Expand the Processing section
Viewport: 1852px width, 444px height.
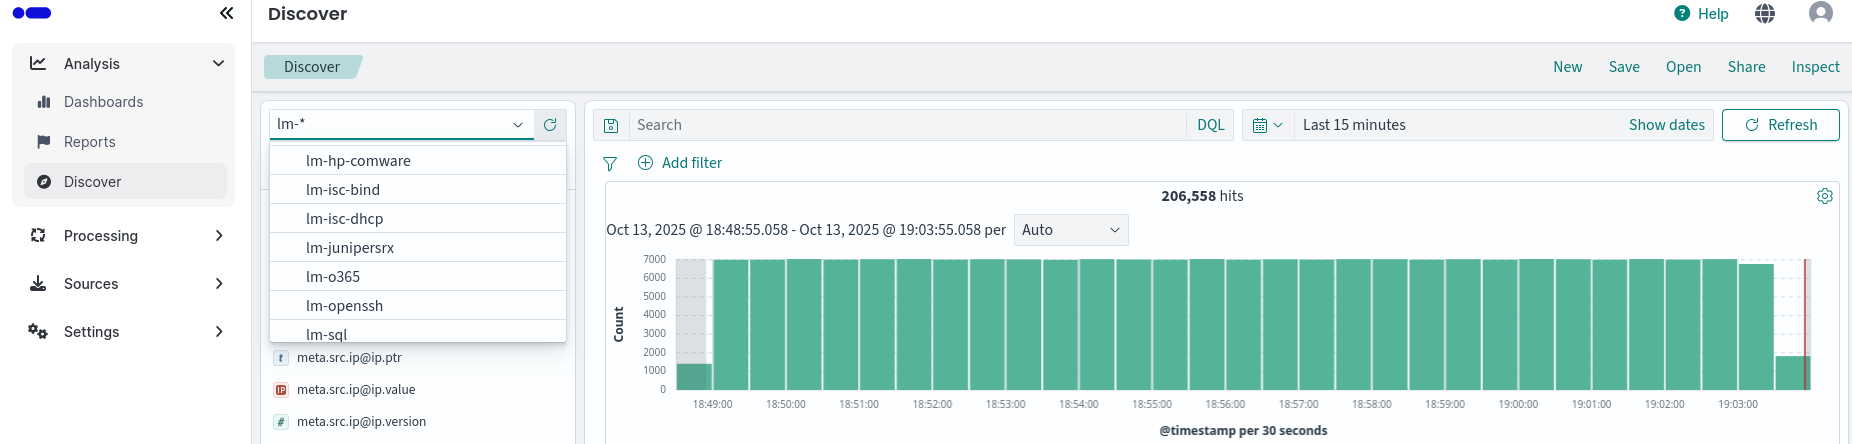[218, 236]
